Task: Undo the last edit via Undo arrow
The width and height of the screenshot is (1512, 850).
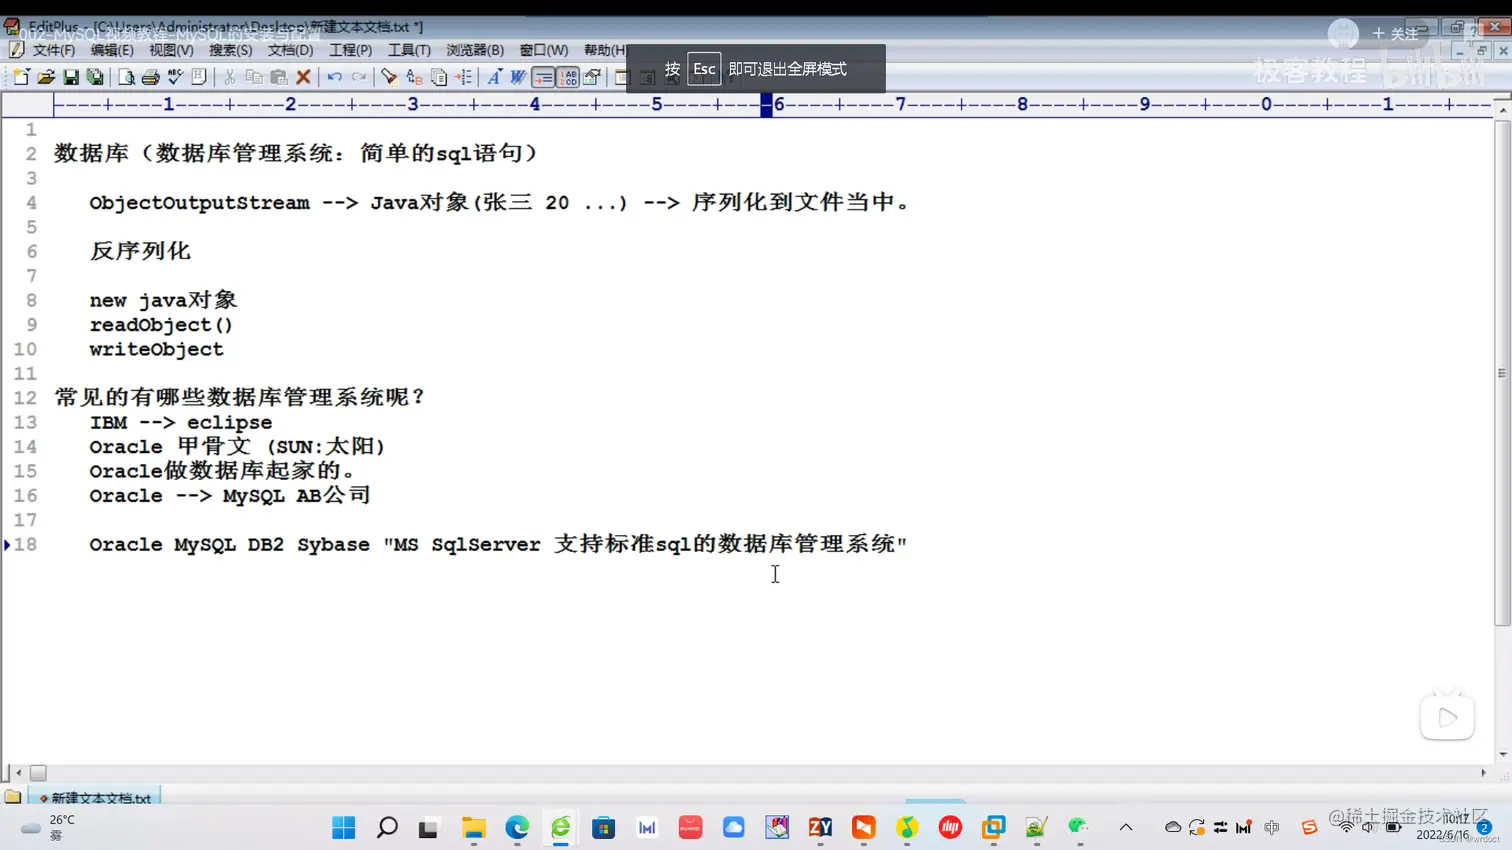Action: pos(334,78)
